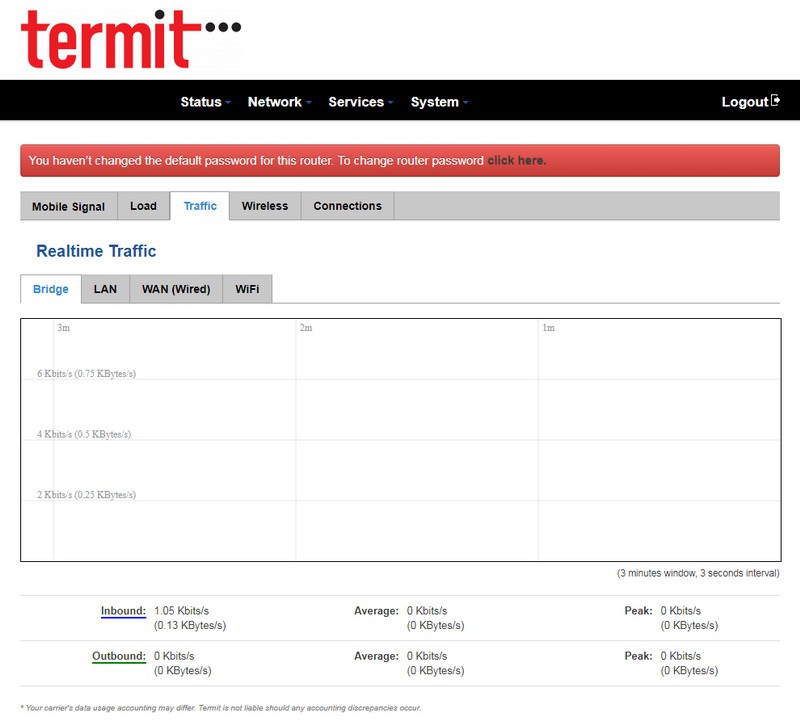Viewport: 800px width, 726px height.
Task: Click the Realtime Traffic heading
Action: [x=96, y=251]
